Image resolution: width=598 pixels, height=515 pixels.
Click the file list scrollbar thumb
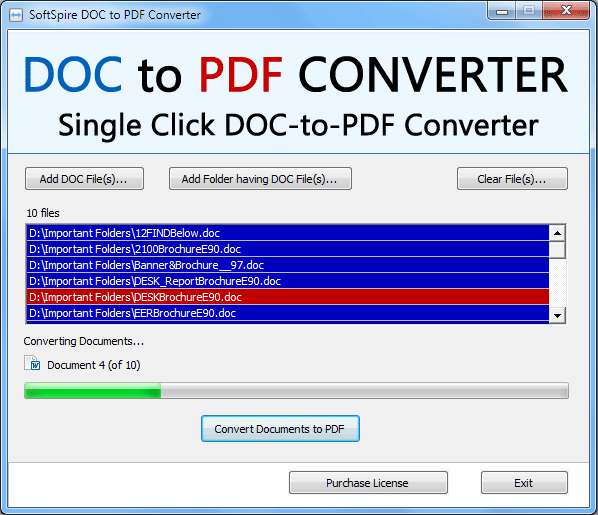point(558,250)
